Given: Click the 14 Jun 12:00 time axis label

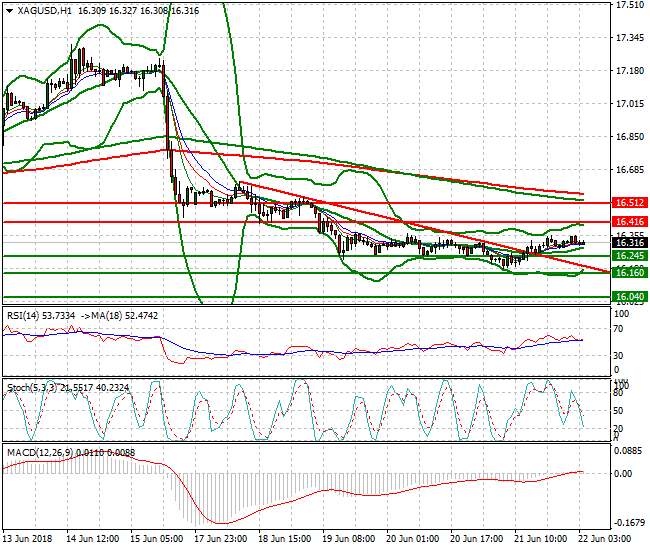Looking at the screenshot, I should click(93, 539).
